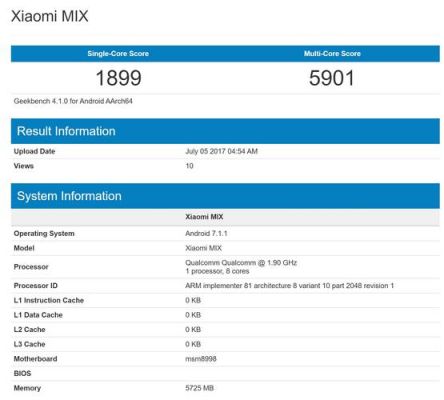
Task: Click the 'Xiaomi MIX' table column header
Action: [204, 217]
